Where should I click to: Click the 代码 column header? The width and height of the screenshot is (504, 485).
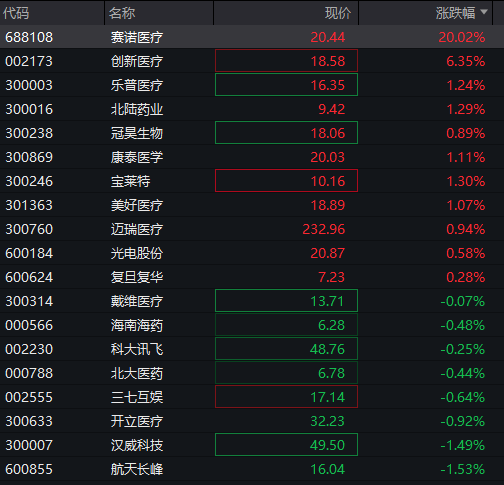[x=16, y=13]
